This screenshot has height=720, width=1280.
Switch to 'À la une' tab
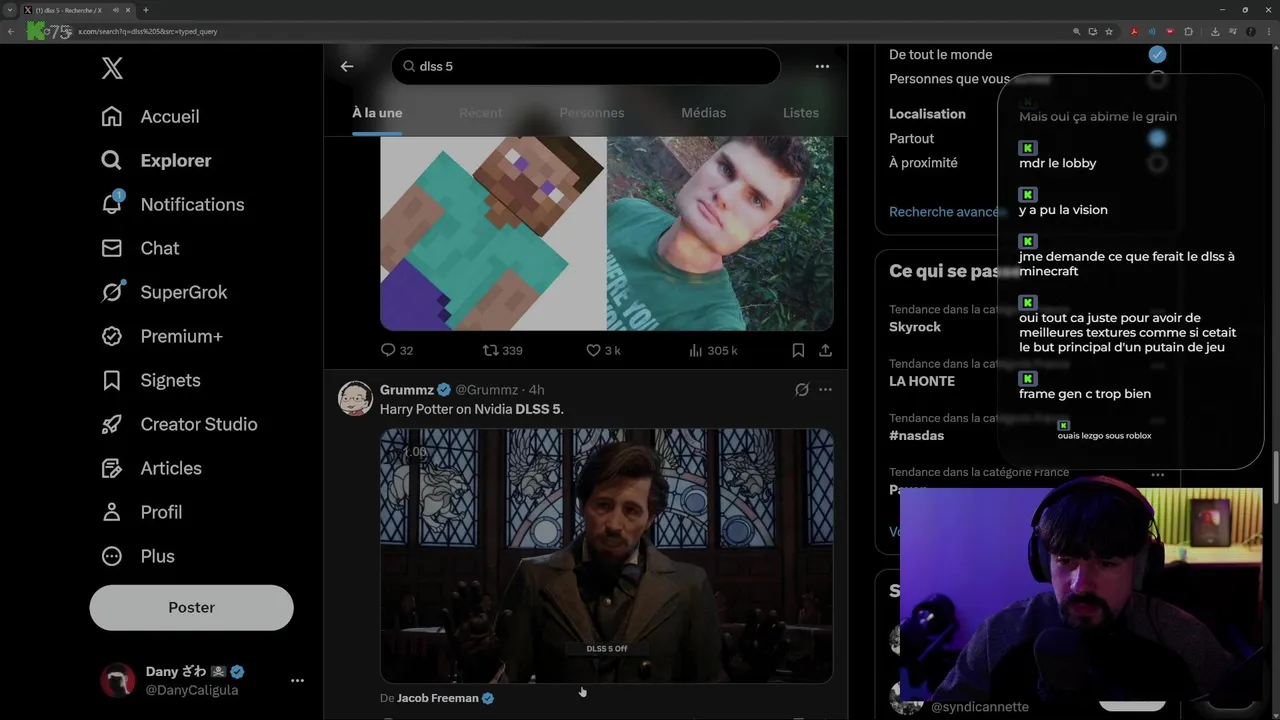[x=377, y=113]
